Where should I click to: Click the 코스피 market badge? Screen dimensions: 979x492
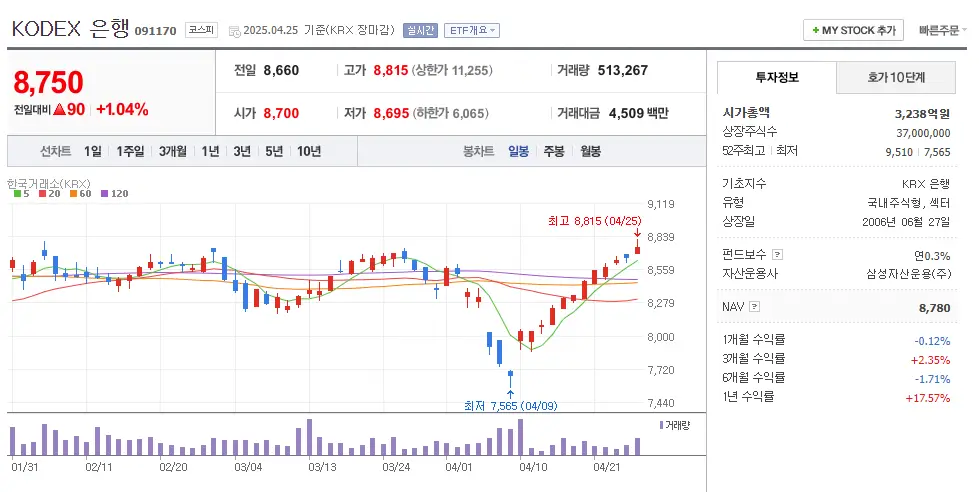pos(203,31)
